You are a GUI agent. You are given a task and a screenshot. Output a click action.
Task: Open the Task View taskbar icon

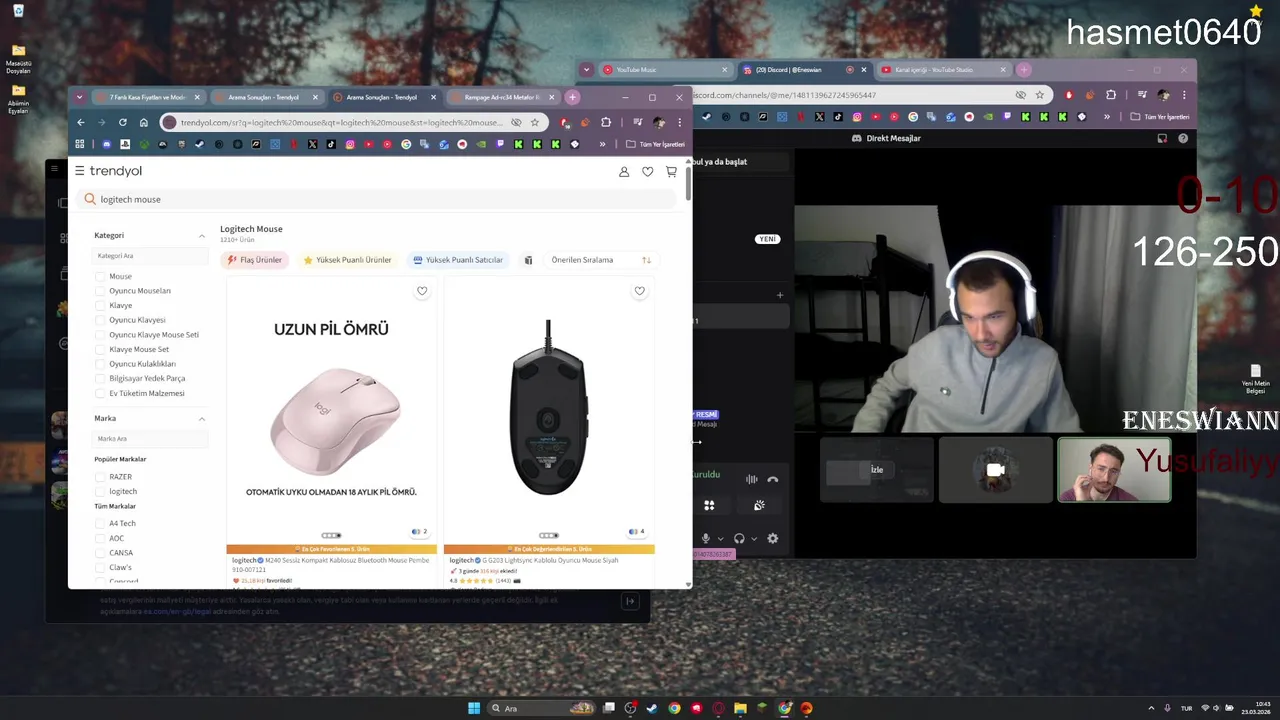point(609,708)
